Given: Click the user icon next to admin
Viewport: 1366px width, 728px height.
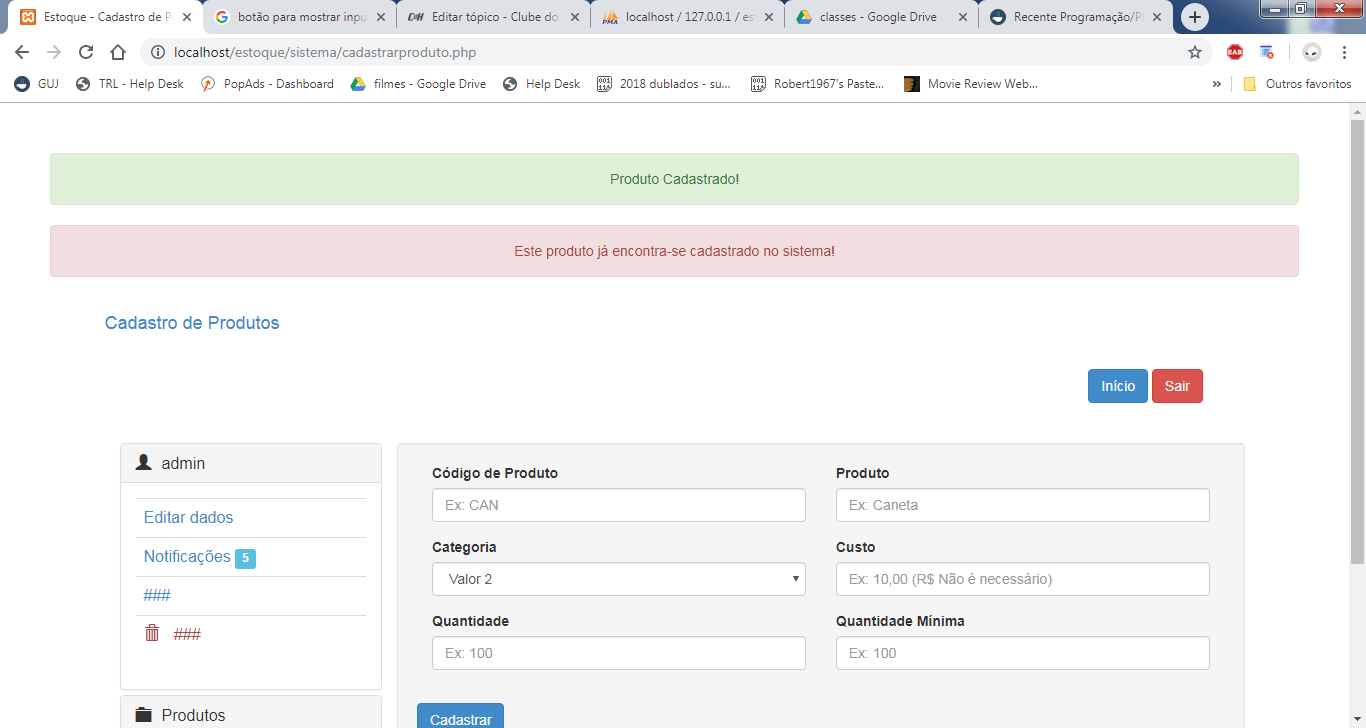Looking at the screenshot, I should click(144, 463).
